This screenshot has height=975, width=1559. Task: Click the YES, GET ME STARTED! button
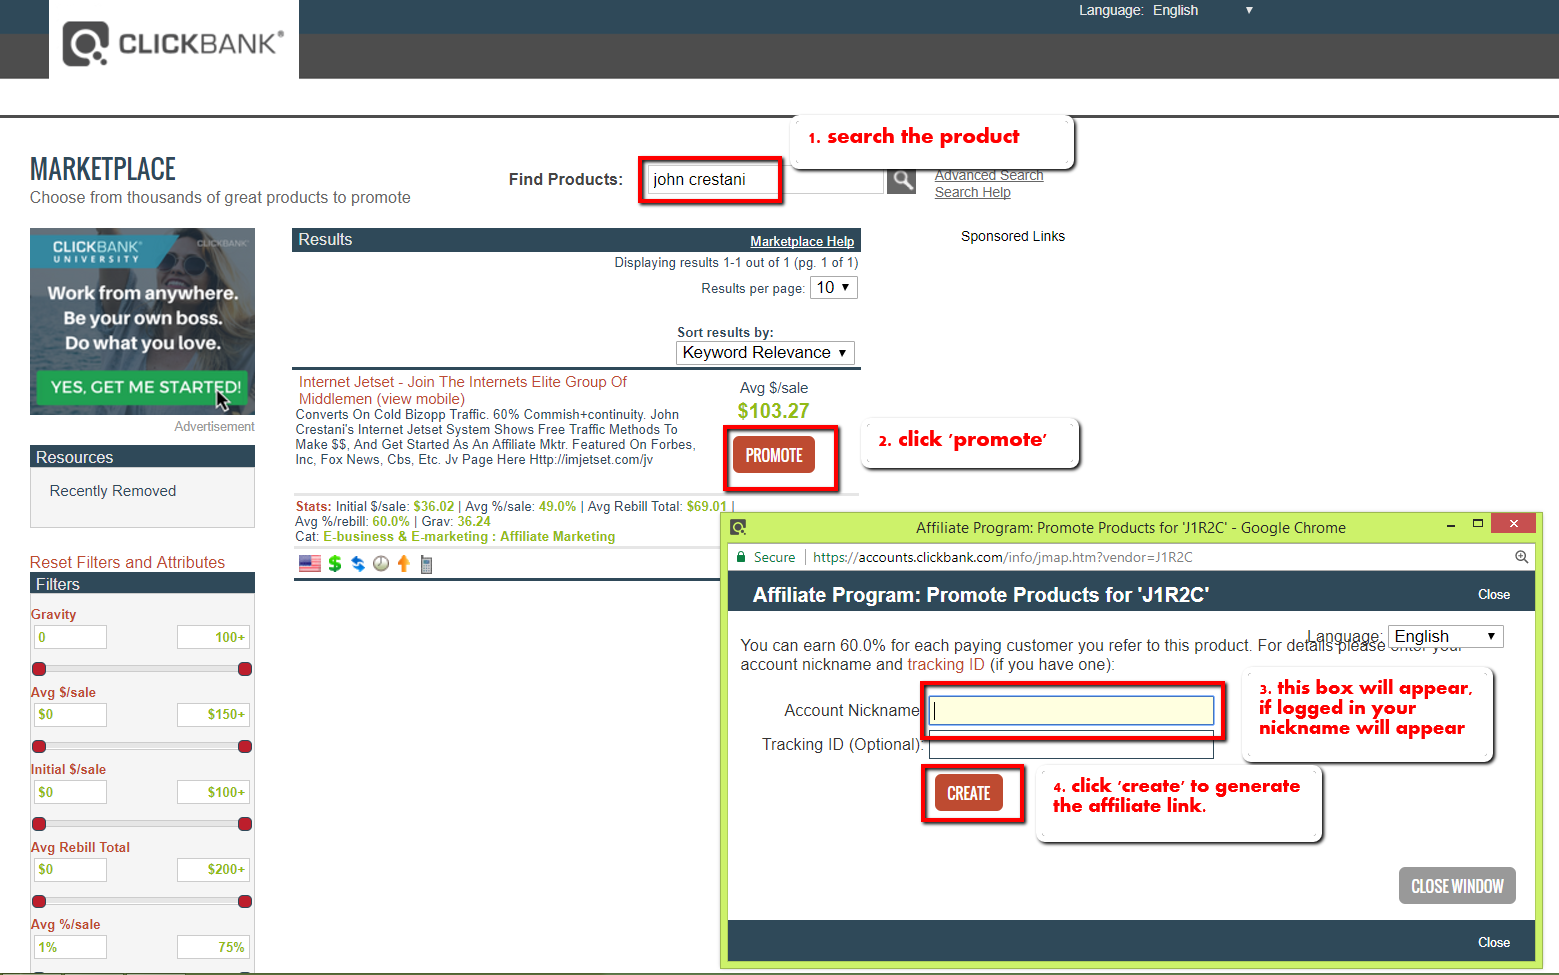point(143,387)
